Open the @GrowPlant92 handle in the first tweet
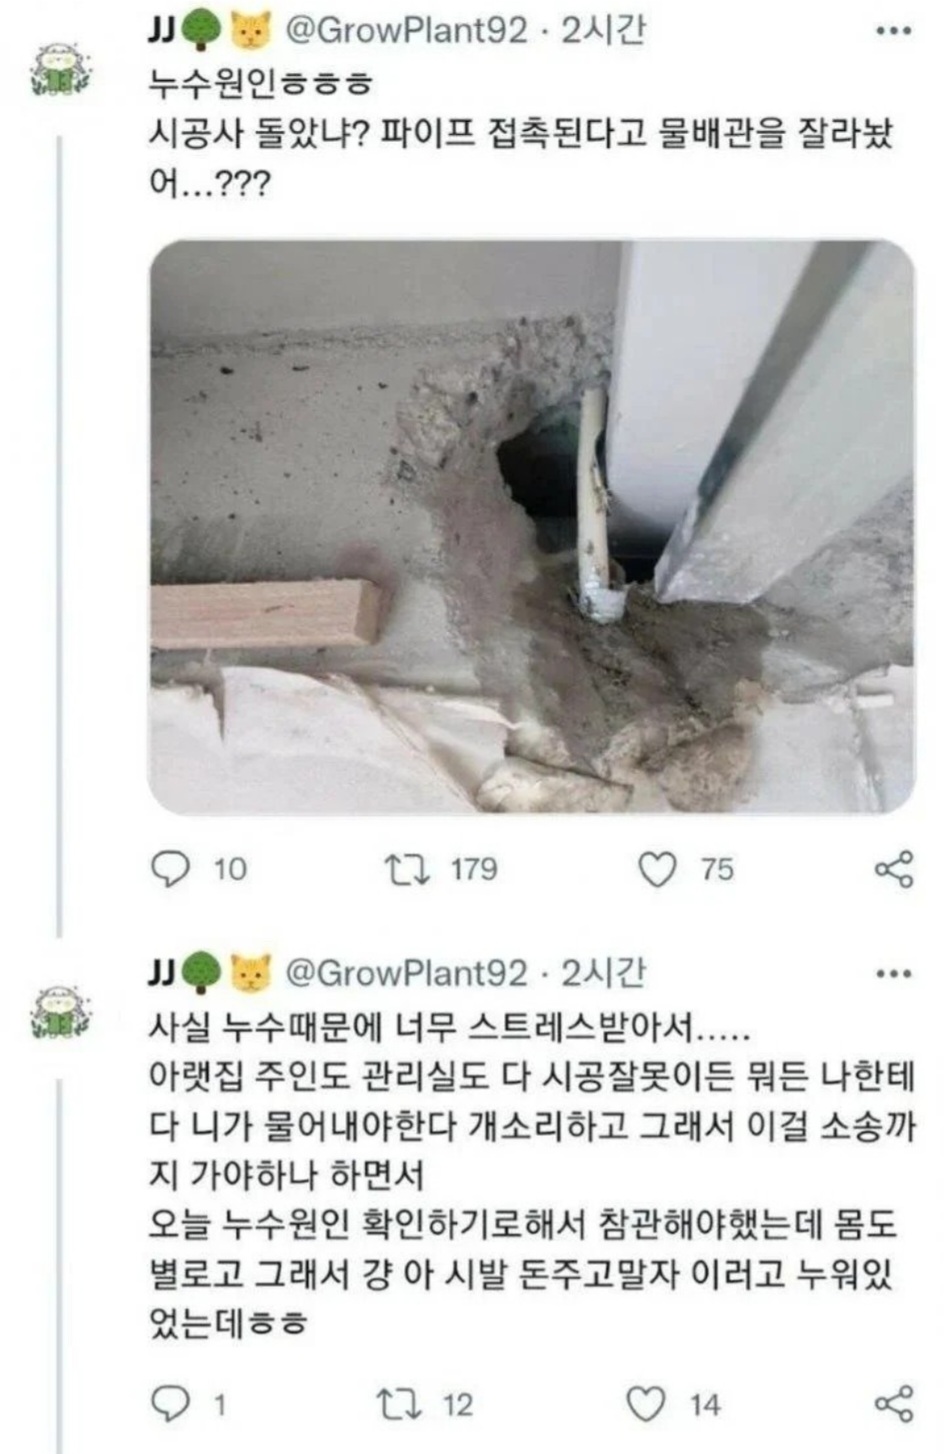 [407, 31]
